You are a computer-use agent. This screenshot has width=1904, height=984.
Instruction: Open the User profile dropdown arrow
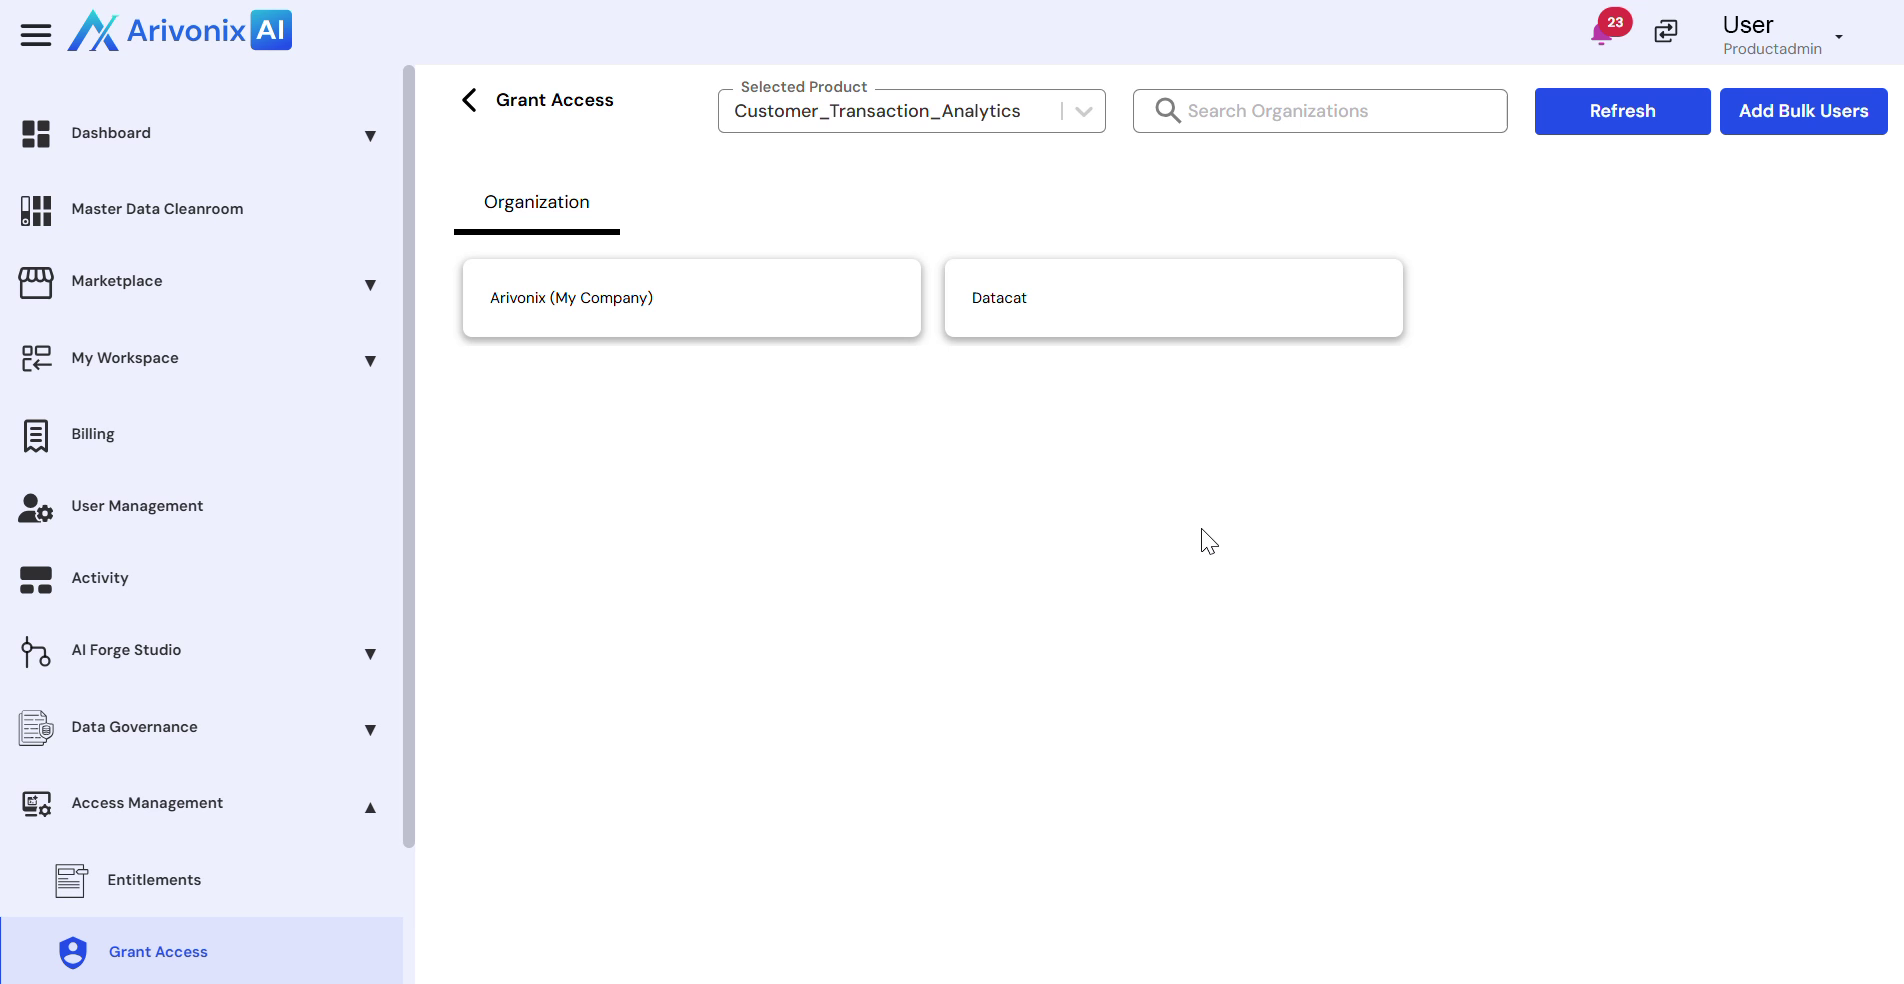coord(1838,37)
